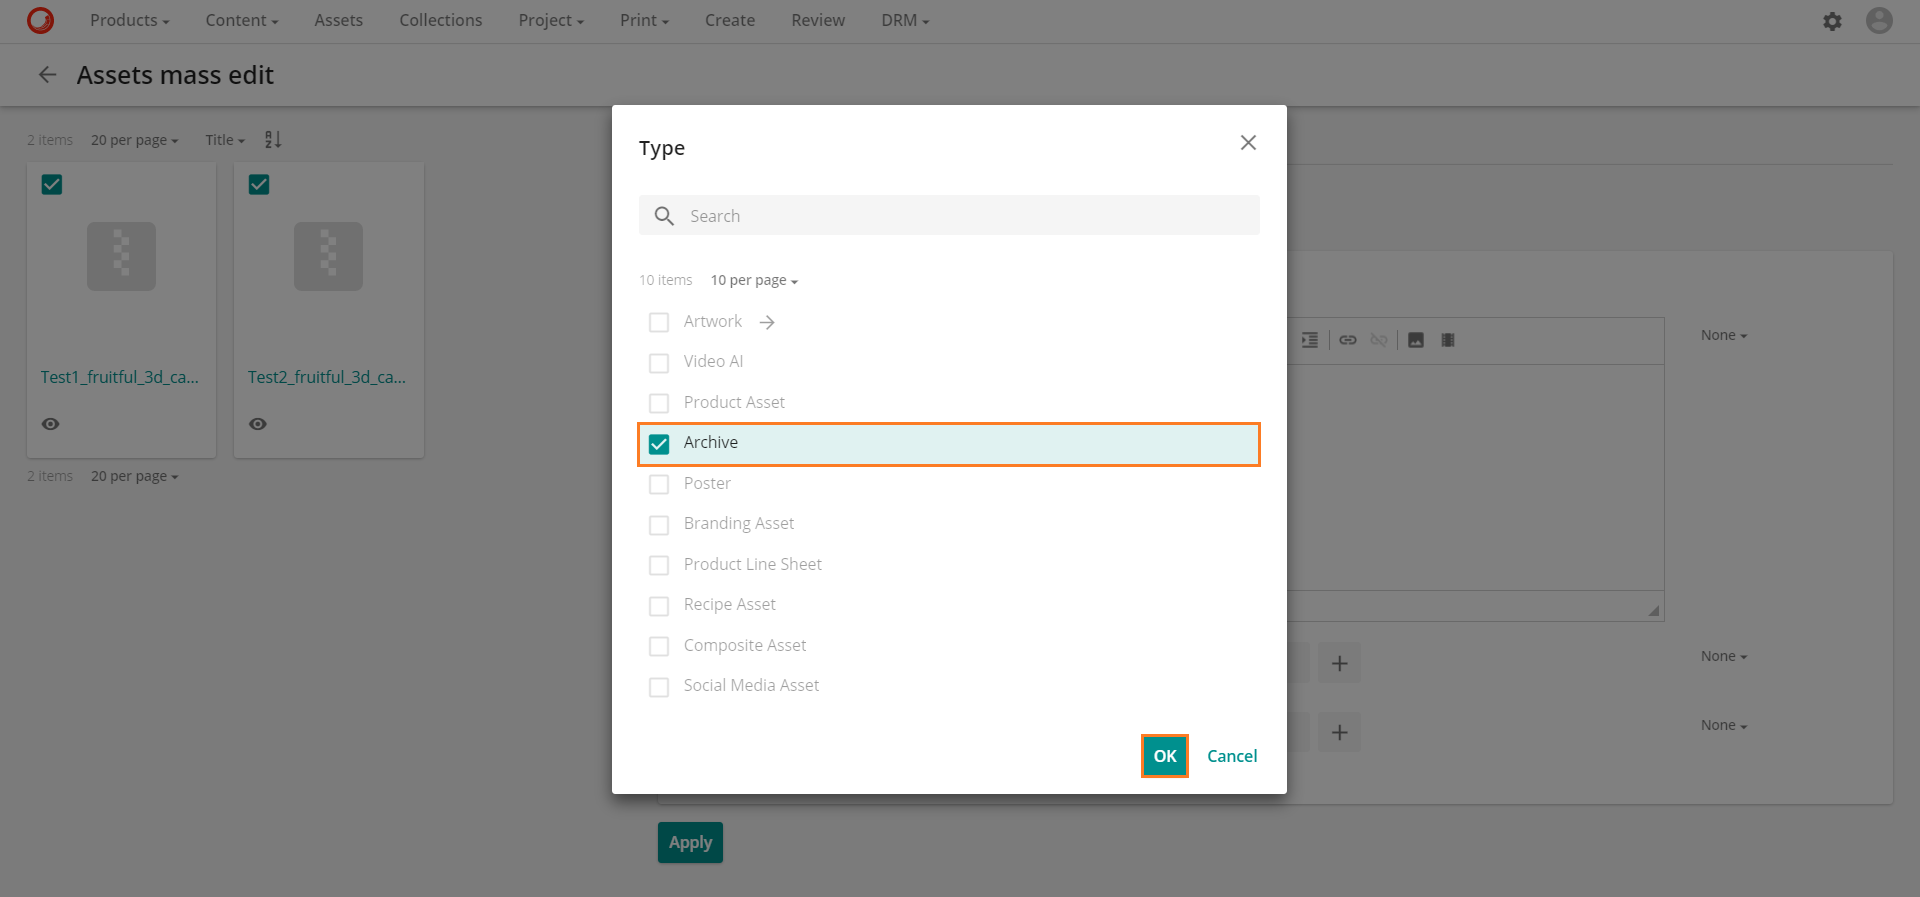Viewport: 1920px width, 897px height.
Task: Open the Products menu
Action: point(129,21)
